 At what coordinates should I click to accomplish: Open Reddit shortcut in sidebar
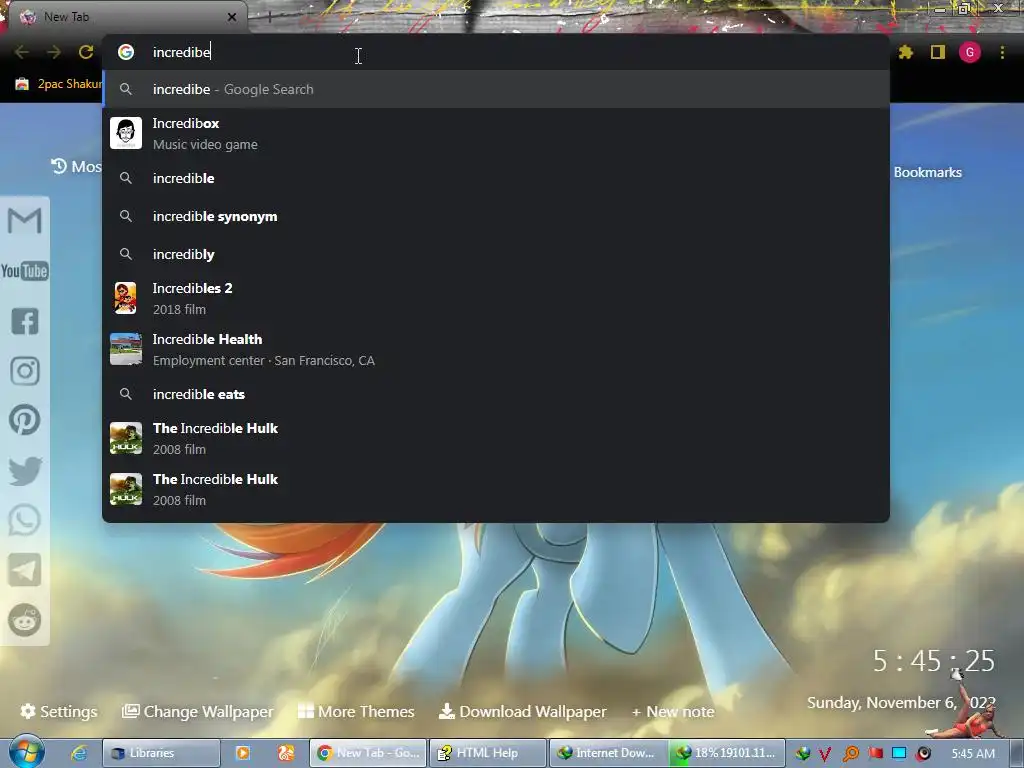coord(25,620)
